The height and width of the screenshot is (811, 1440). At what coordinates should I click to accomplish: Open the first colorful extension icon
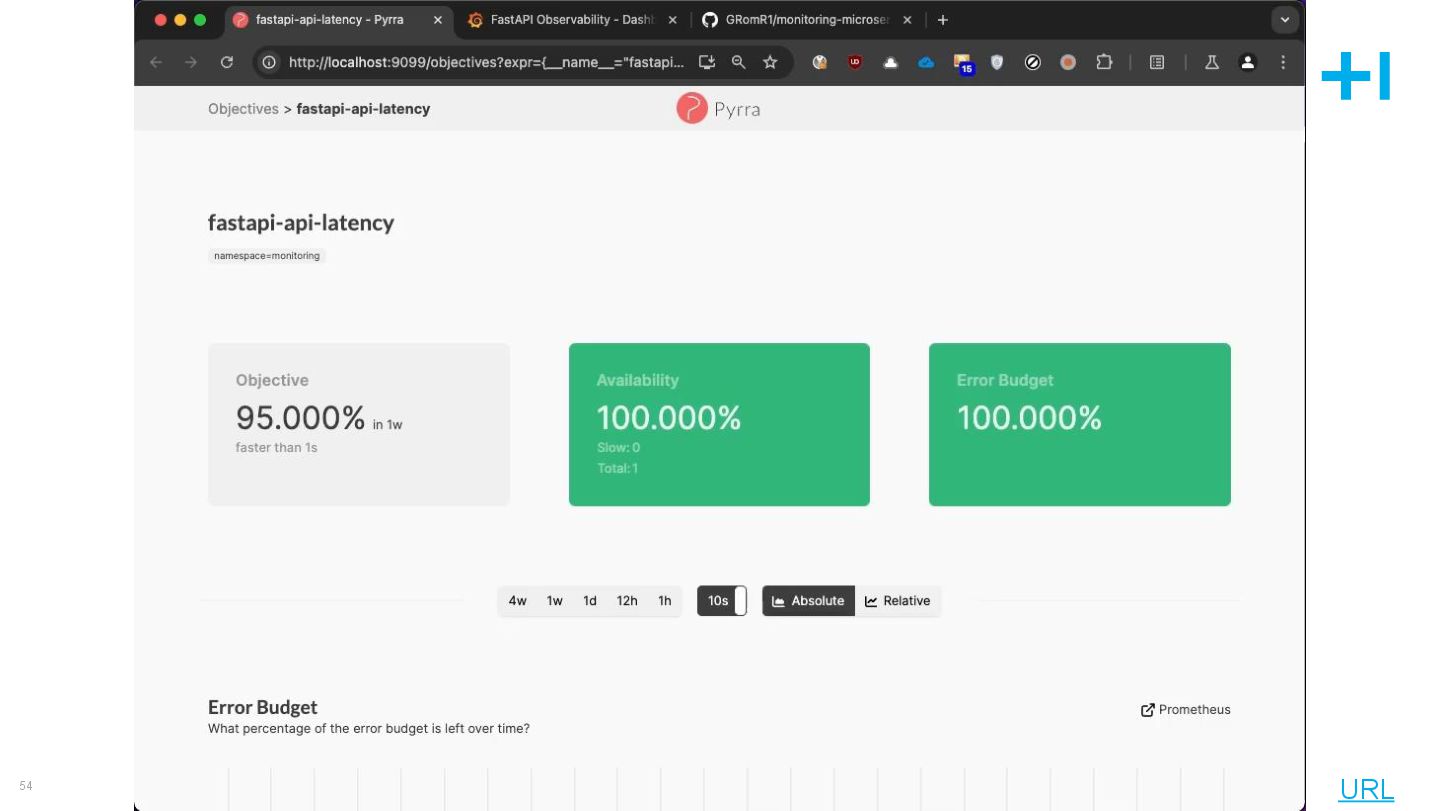pyautogui.click(x=820, y=62)
